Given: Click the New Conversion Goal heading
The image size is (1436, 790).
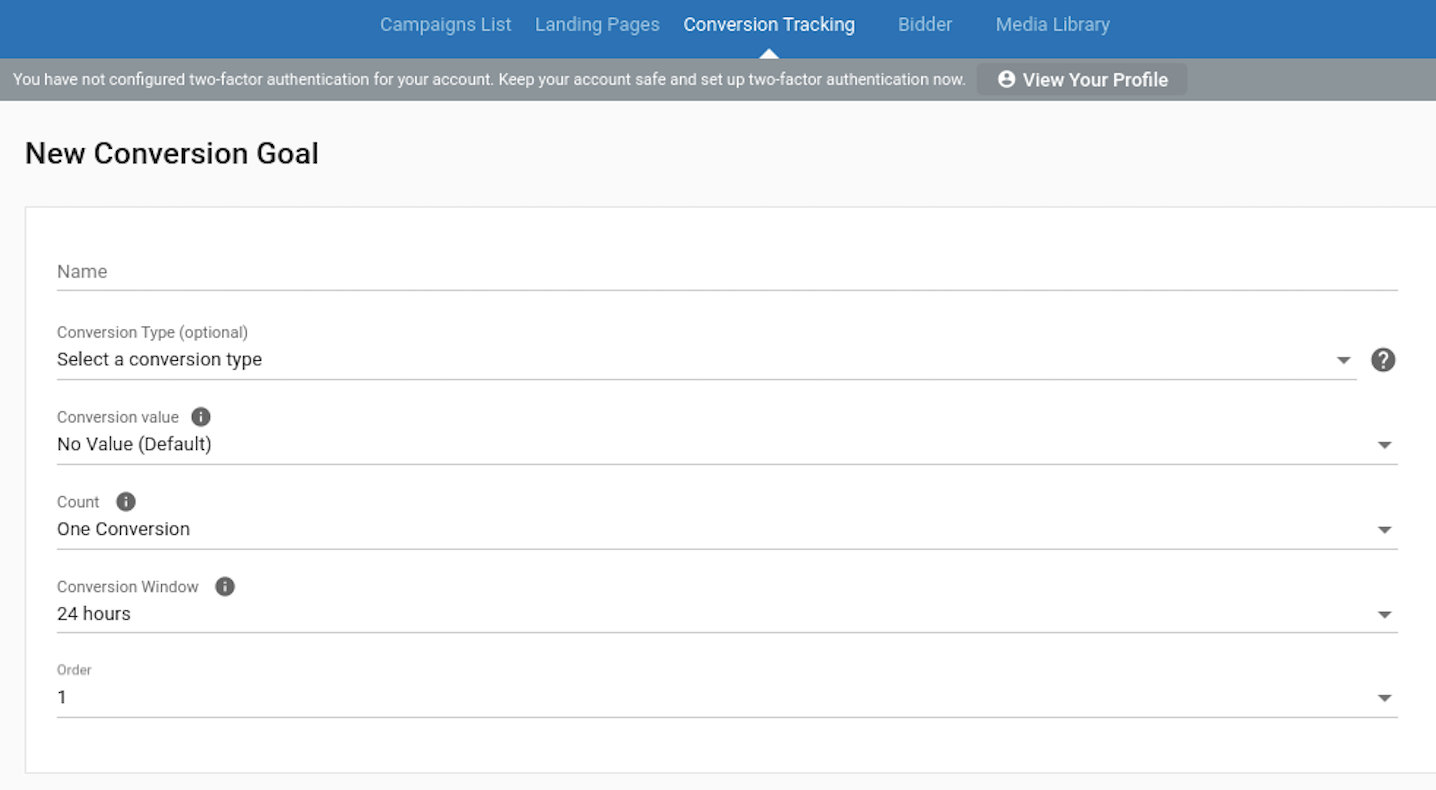Looking at the screenshot, I should [x=172, y=153].
